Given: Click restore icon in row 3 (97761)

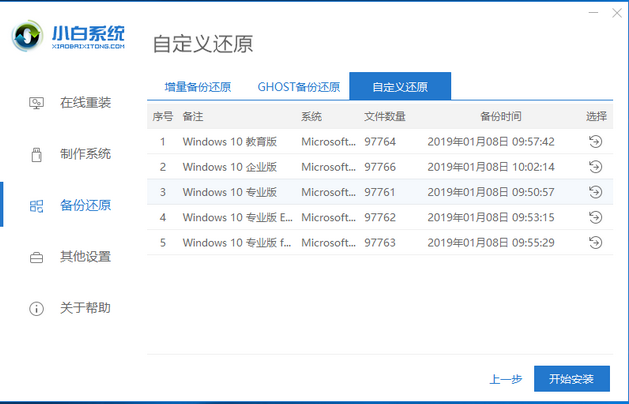Looking at the screenshot, I should click(595, 192).
